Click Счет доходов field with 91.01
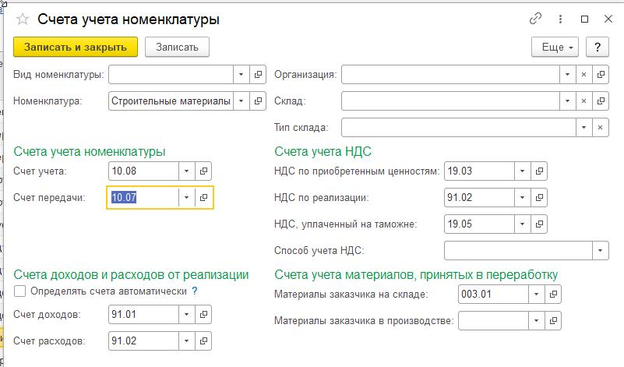This screenshot has height=367, width=624. click(x=143, y=314)
